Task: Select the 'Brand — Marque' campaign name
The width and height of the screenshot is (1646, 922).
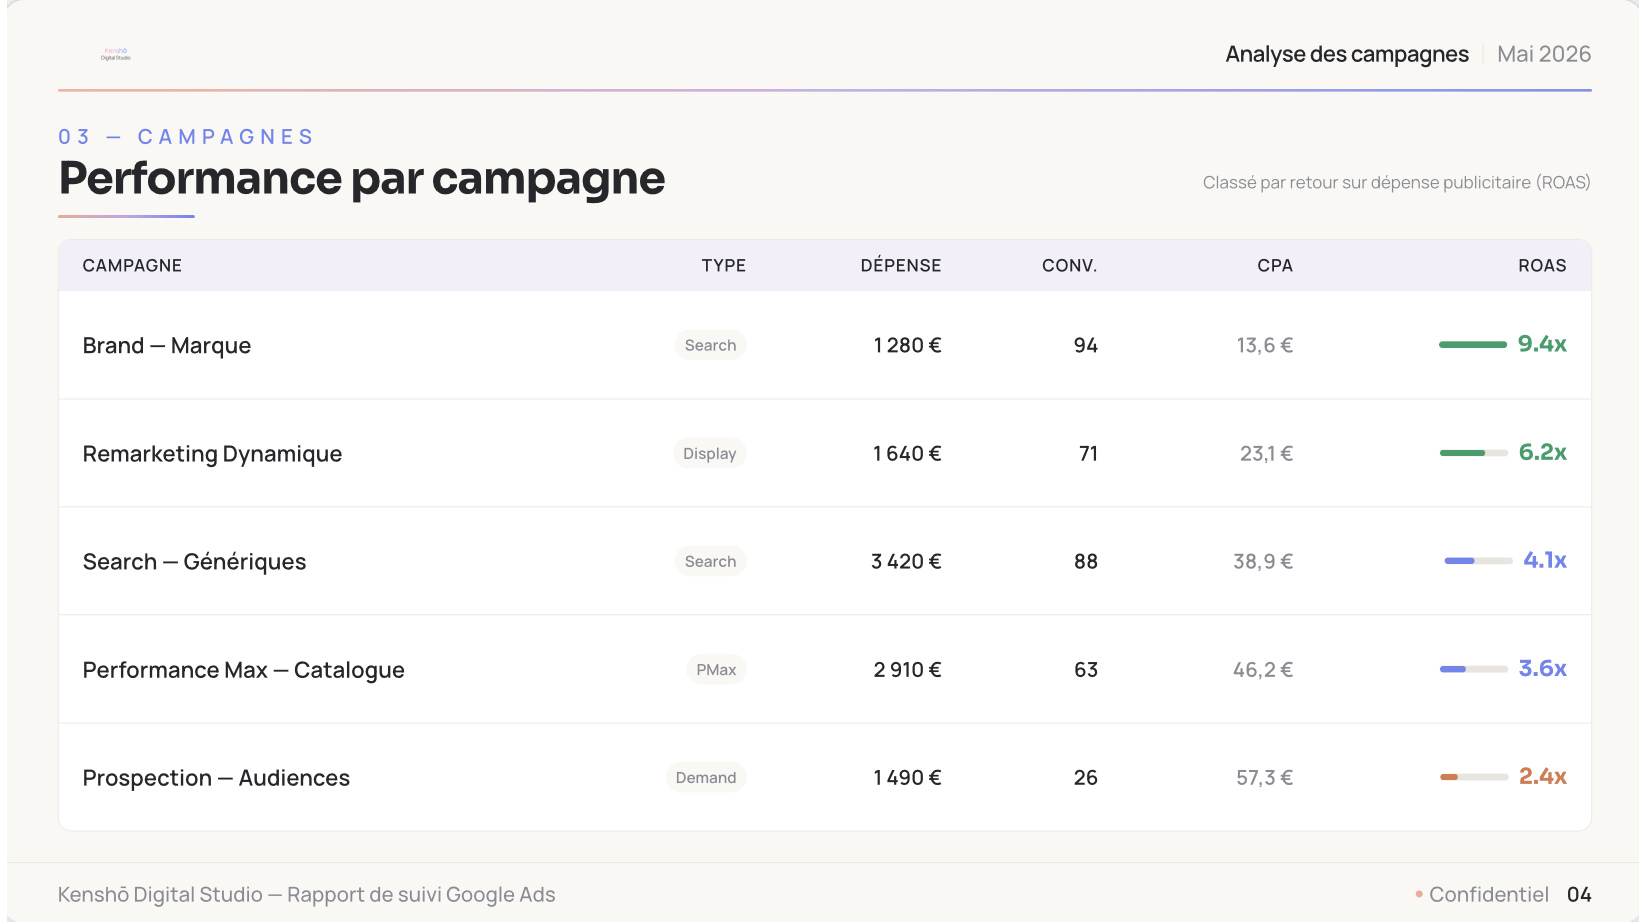Action: (x=167, y=345)
